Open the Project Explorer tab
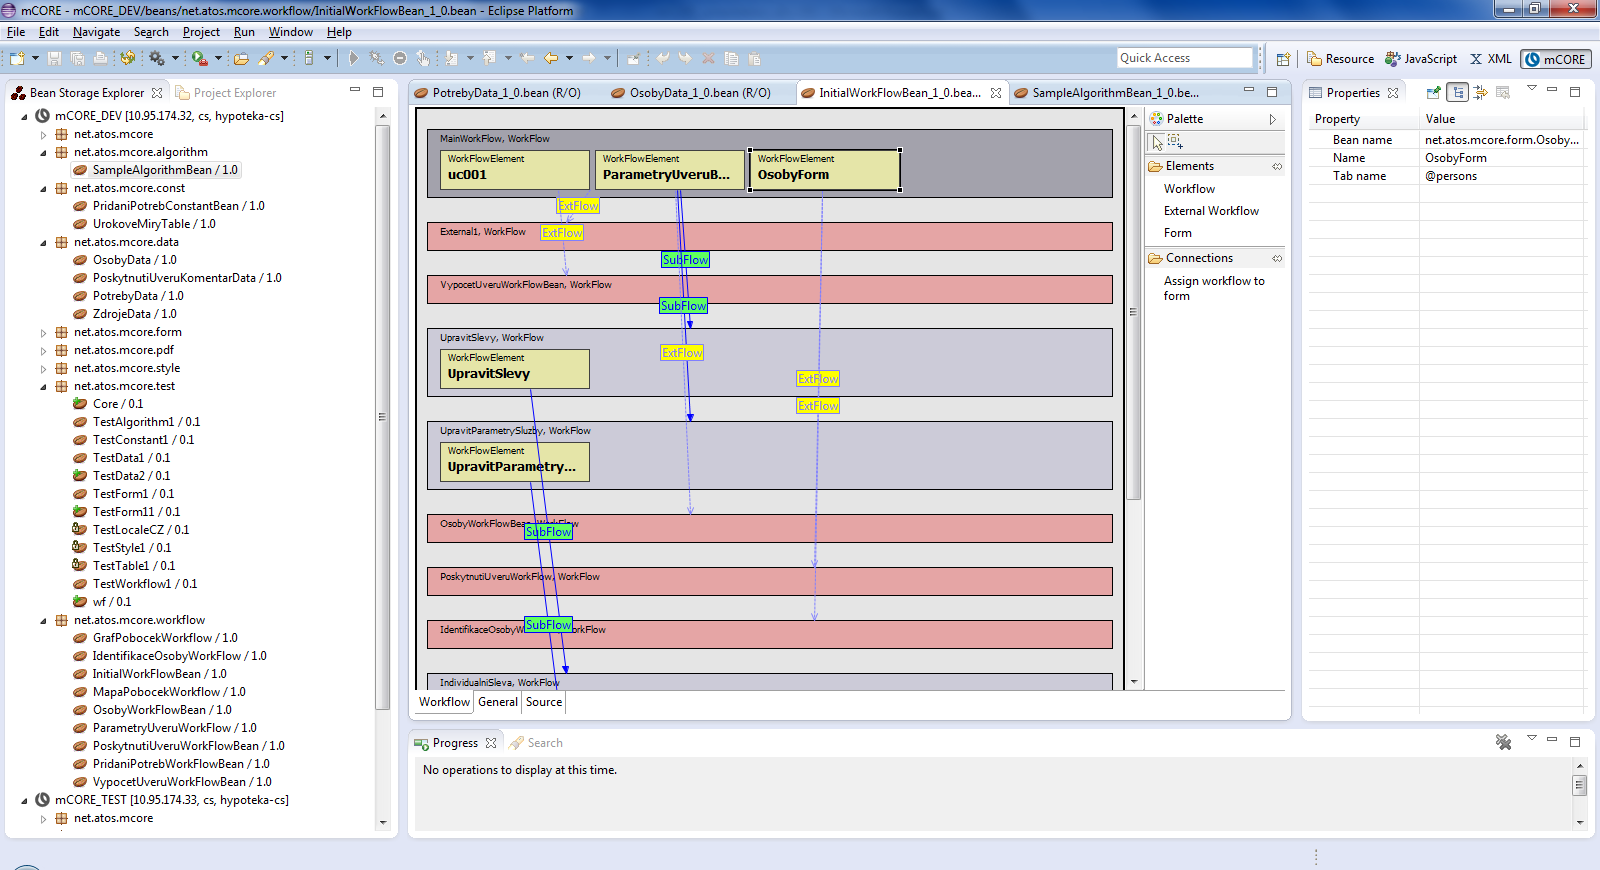Screen dimensions: 1600x870 226,93
